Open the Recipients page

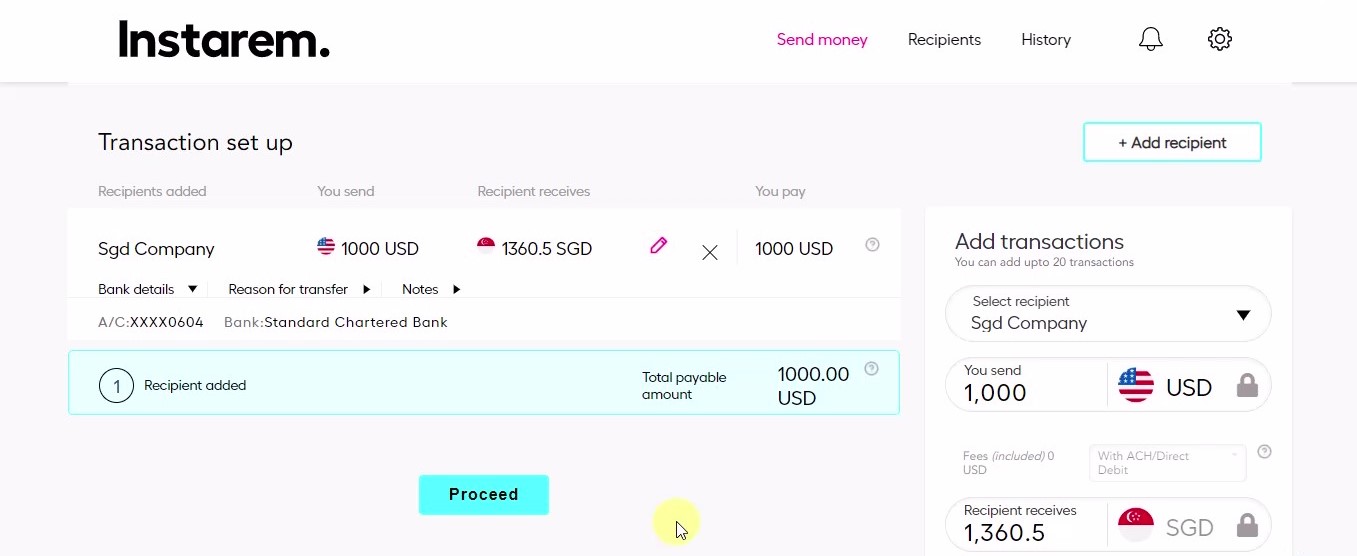[x=944, y=40]
